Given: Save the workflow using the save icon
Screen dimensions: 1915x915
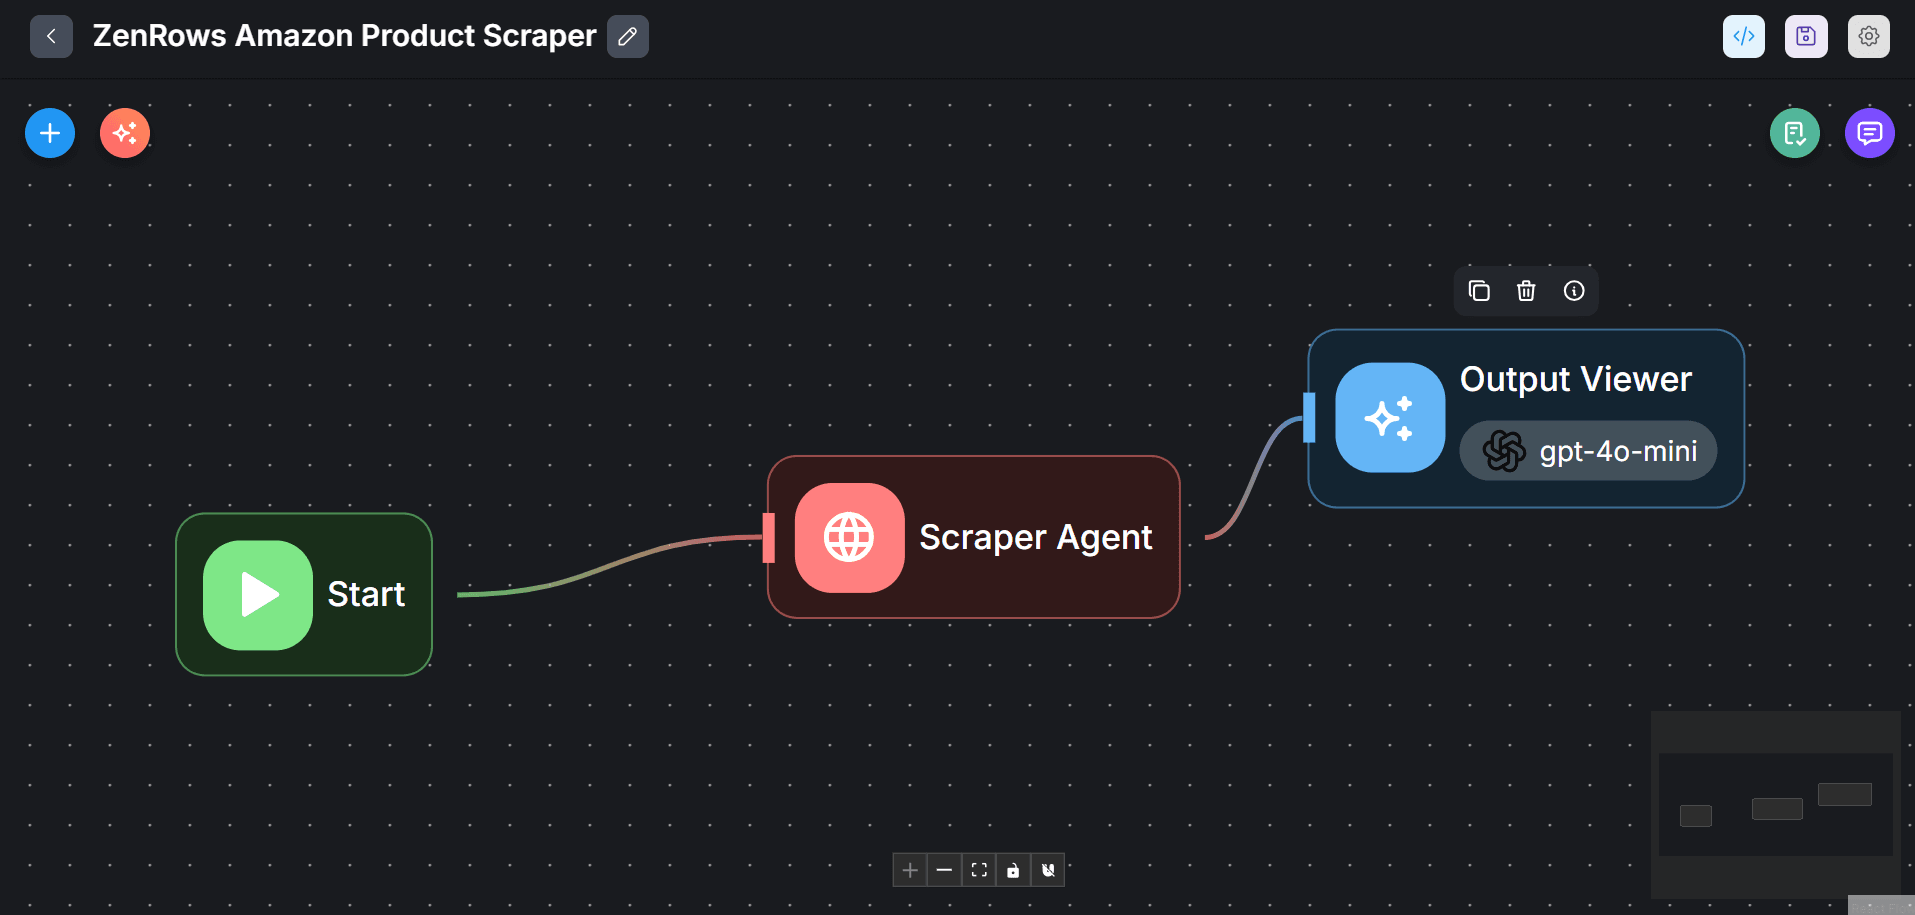Looking at the screenshot, I should pyautogui.click(x=1806, y=37).
